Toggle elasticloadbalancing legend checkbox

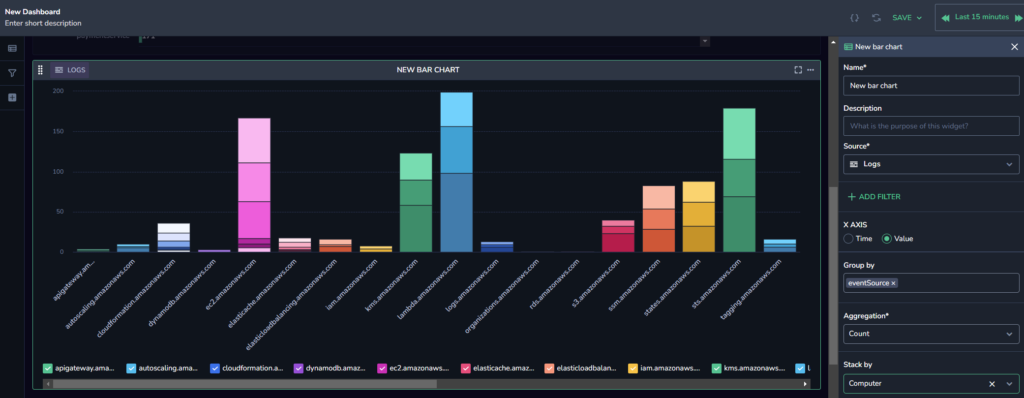pos(549,368)
